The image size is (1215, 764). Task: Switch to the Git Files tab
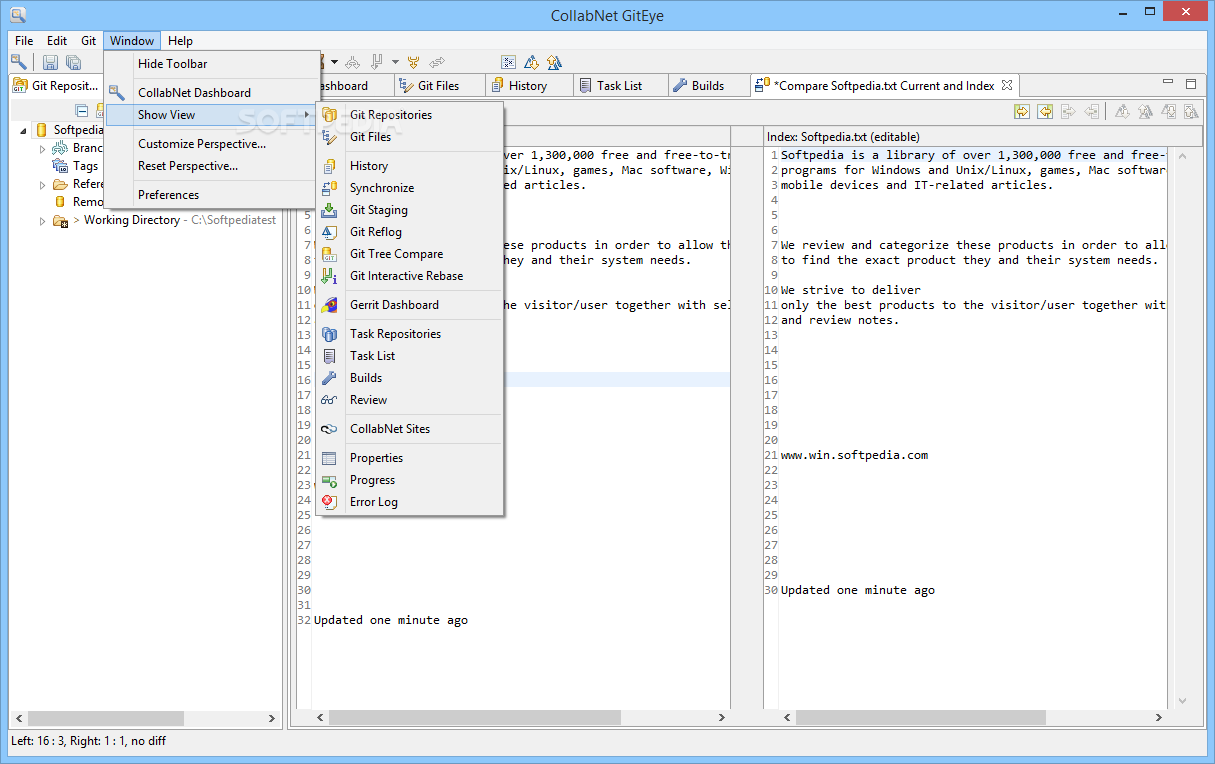[x=439, y=86]
